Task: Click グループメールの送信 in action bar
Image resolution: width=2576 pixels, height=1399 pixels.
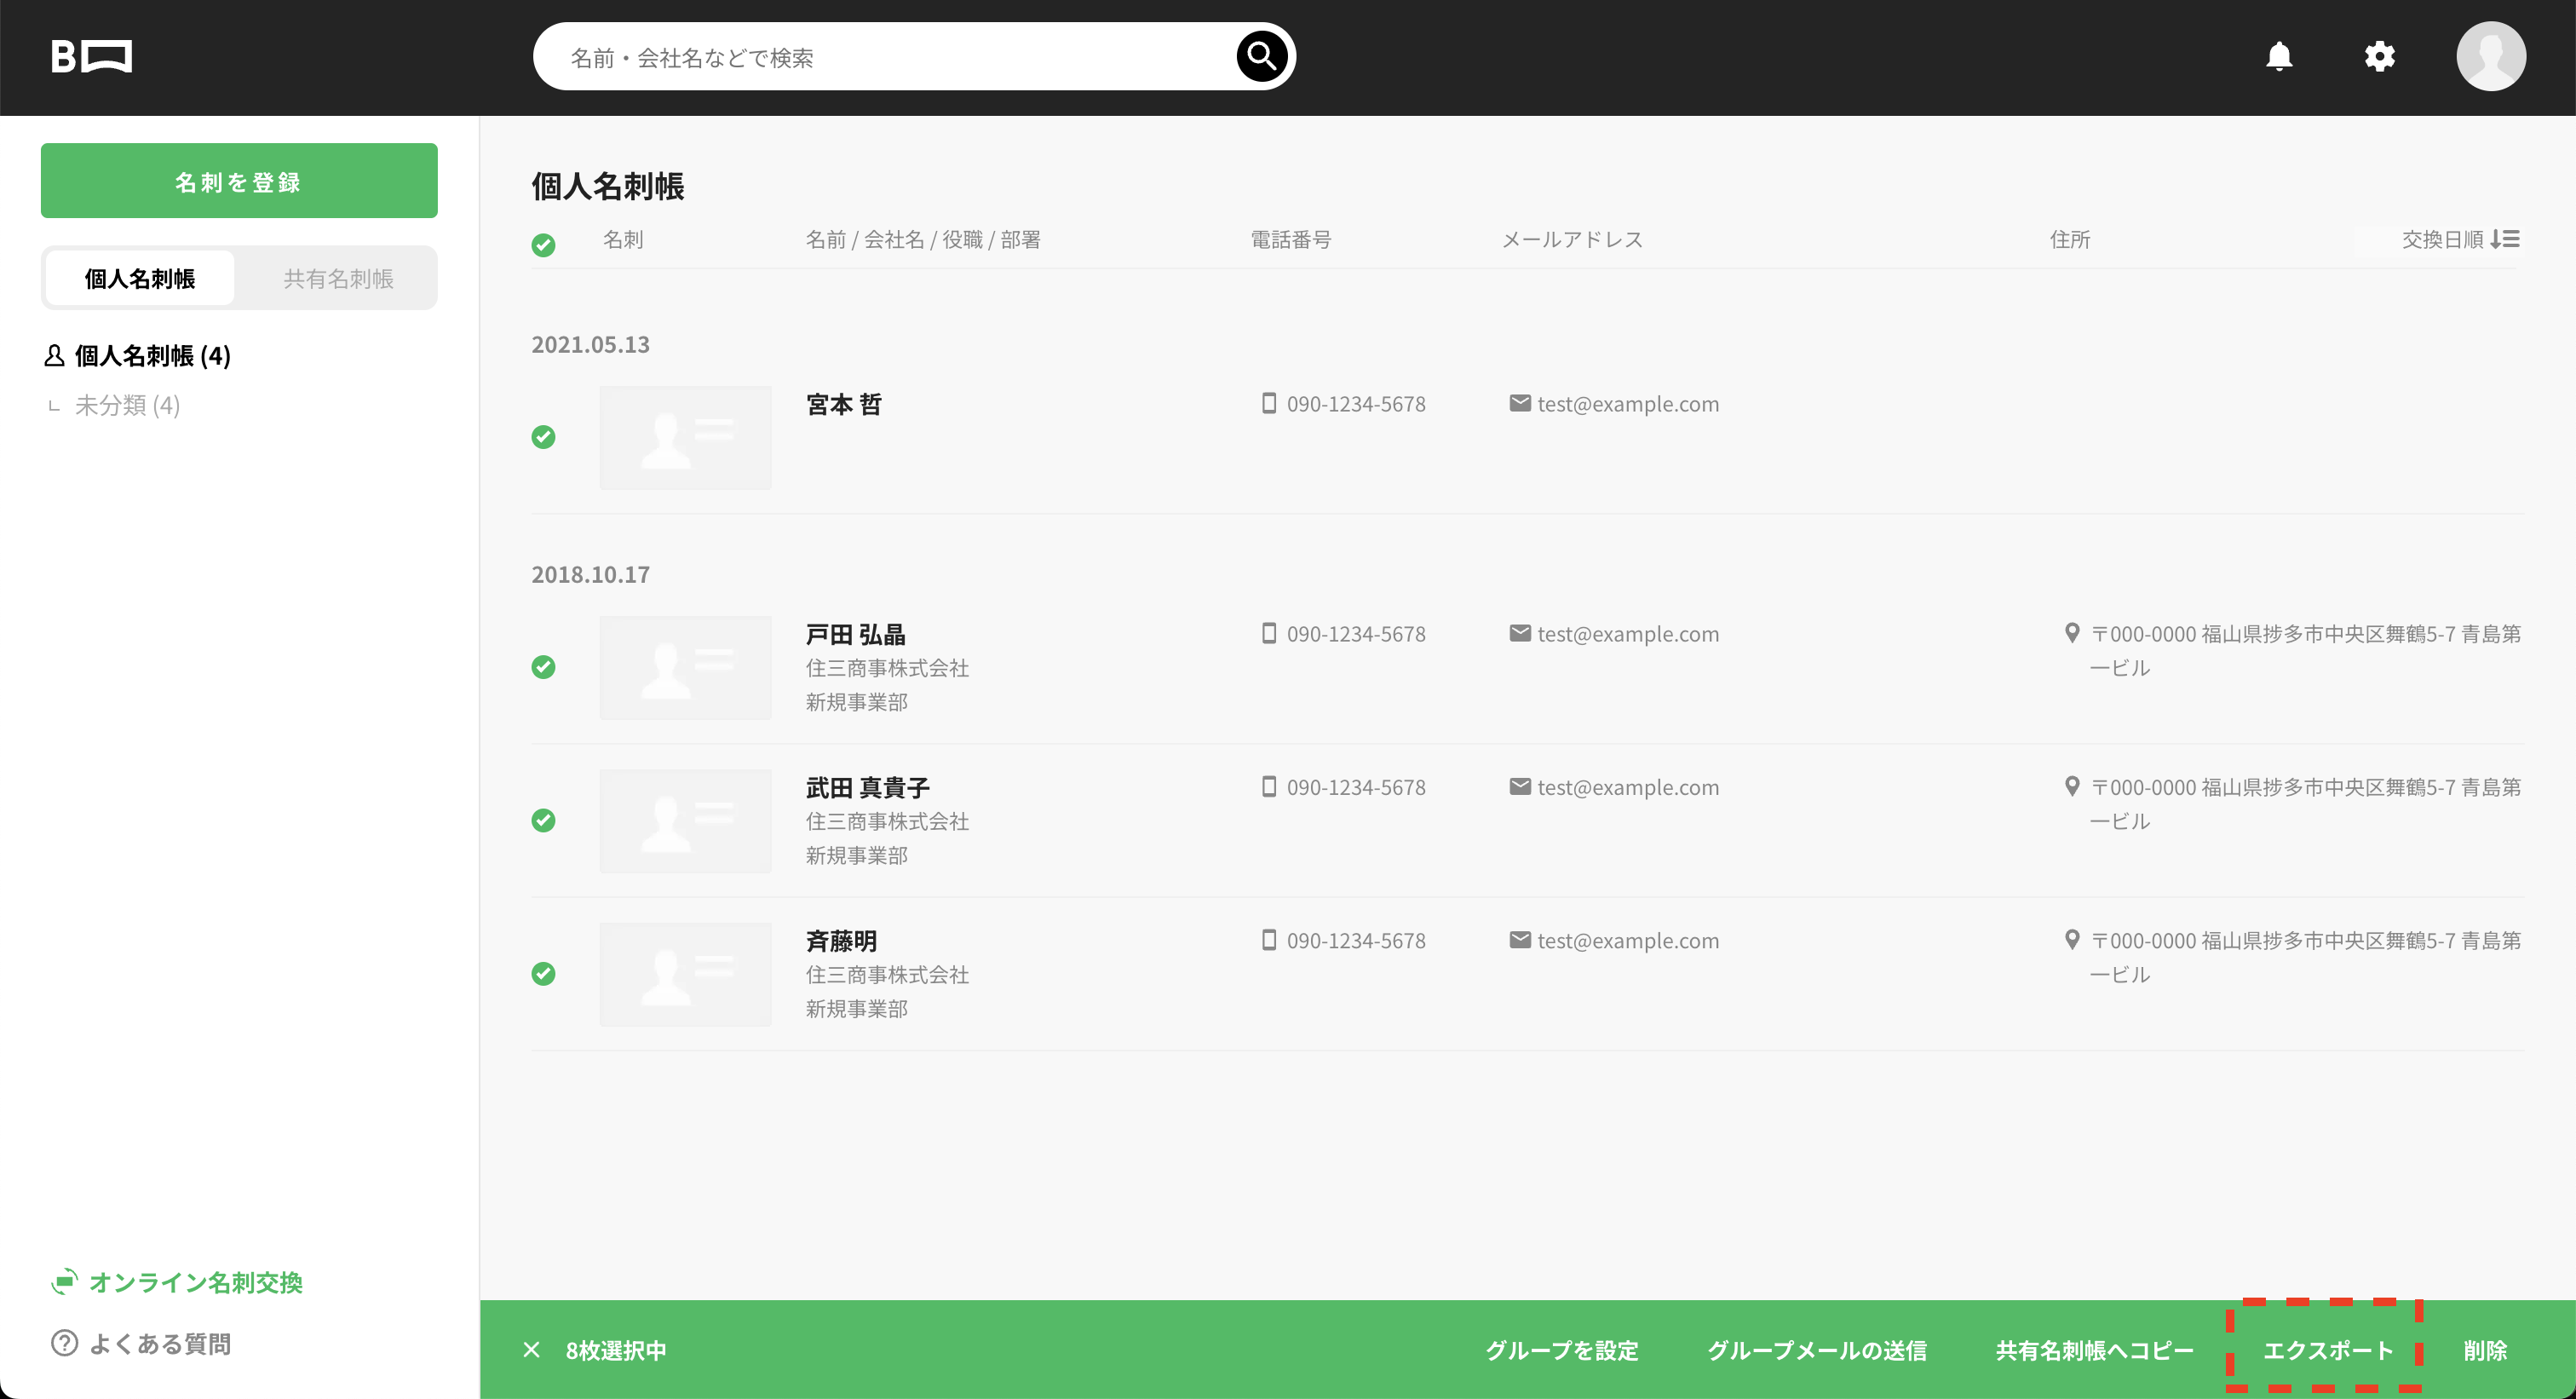Action: (x=1817, y=1350)
